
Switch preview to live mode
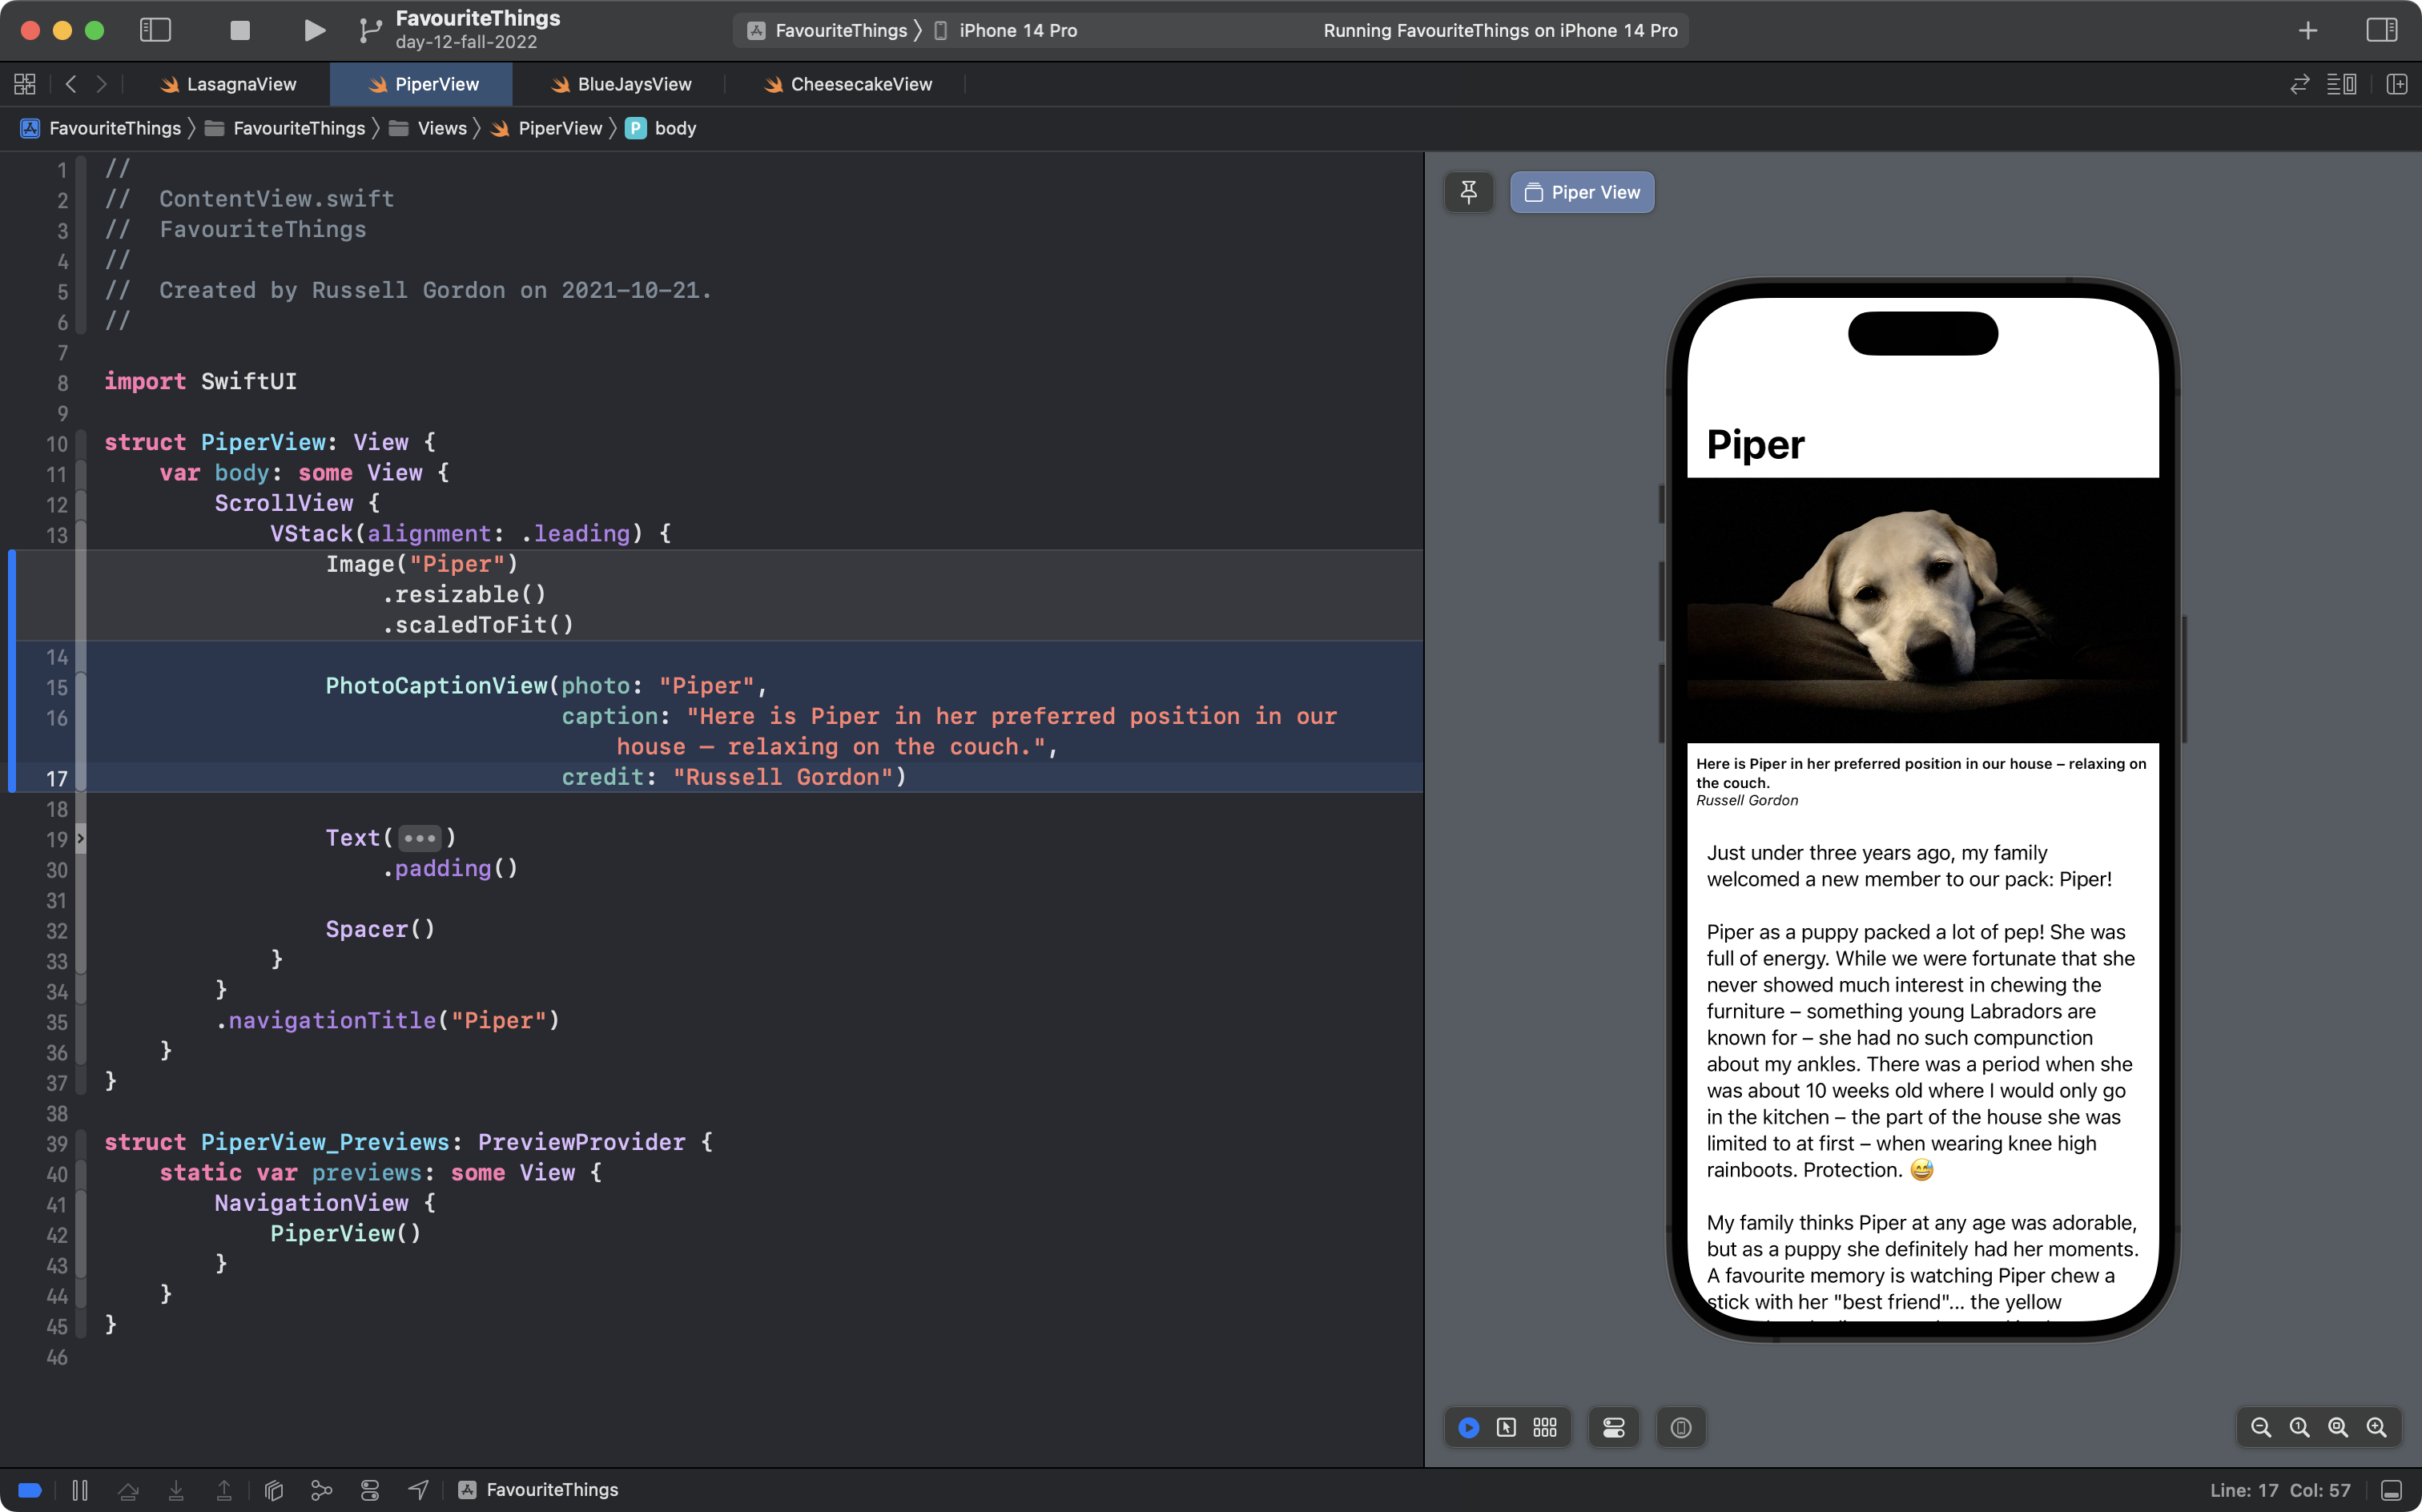1468,1427
